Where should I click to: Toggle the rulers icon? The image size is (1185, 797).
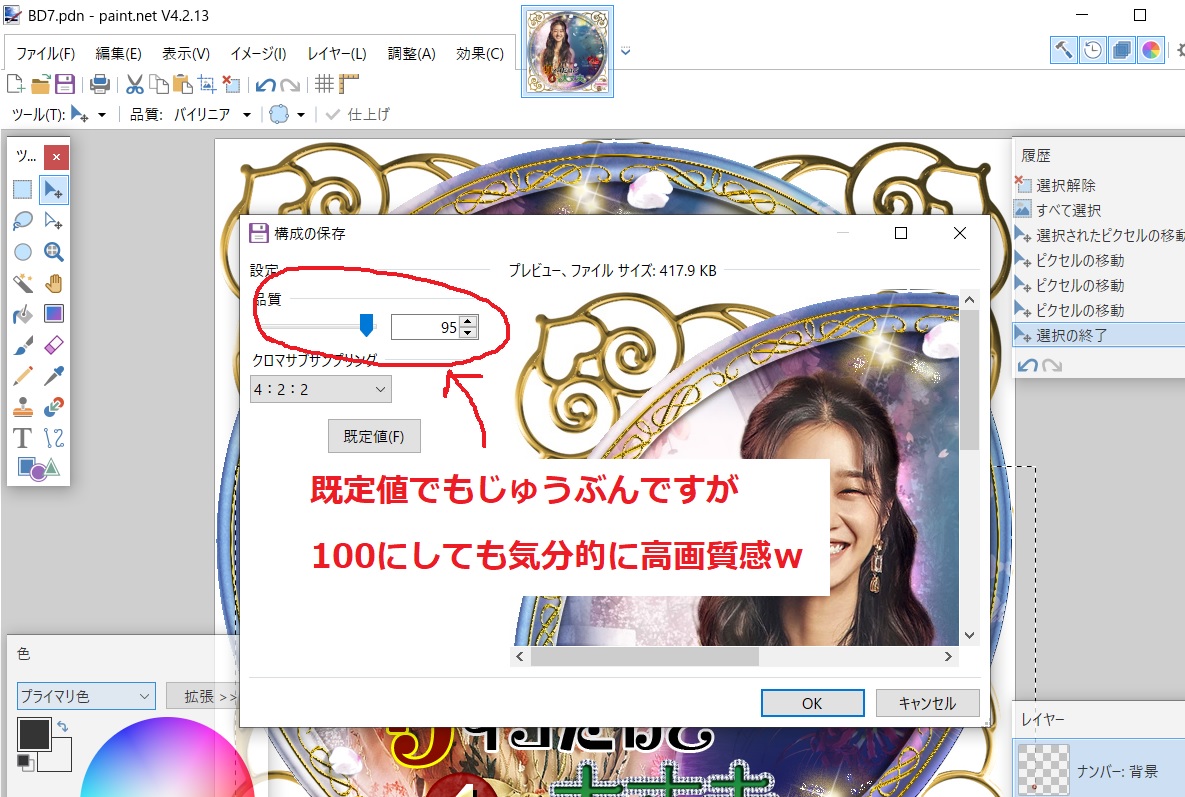[x=348, y=84]
